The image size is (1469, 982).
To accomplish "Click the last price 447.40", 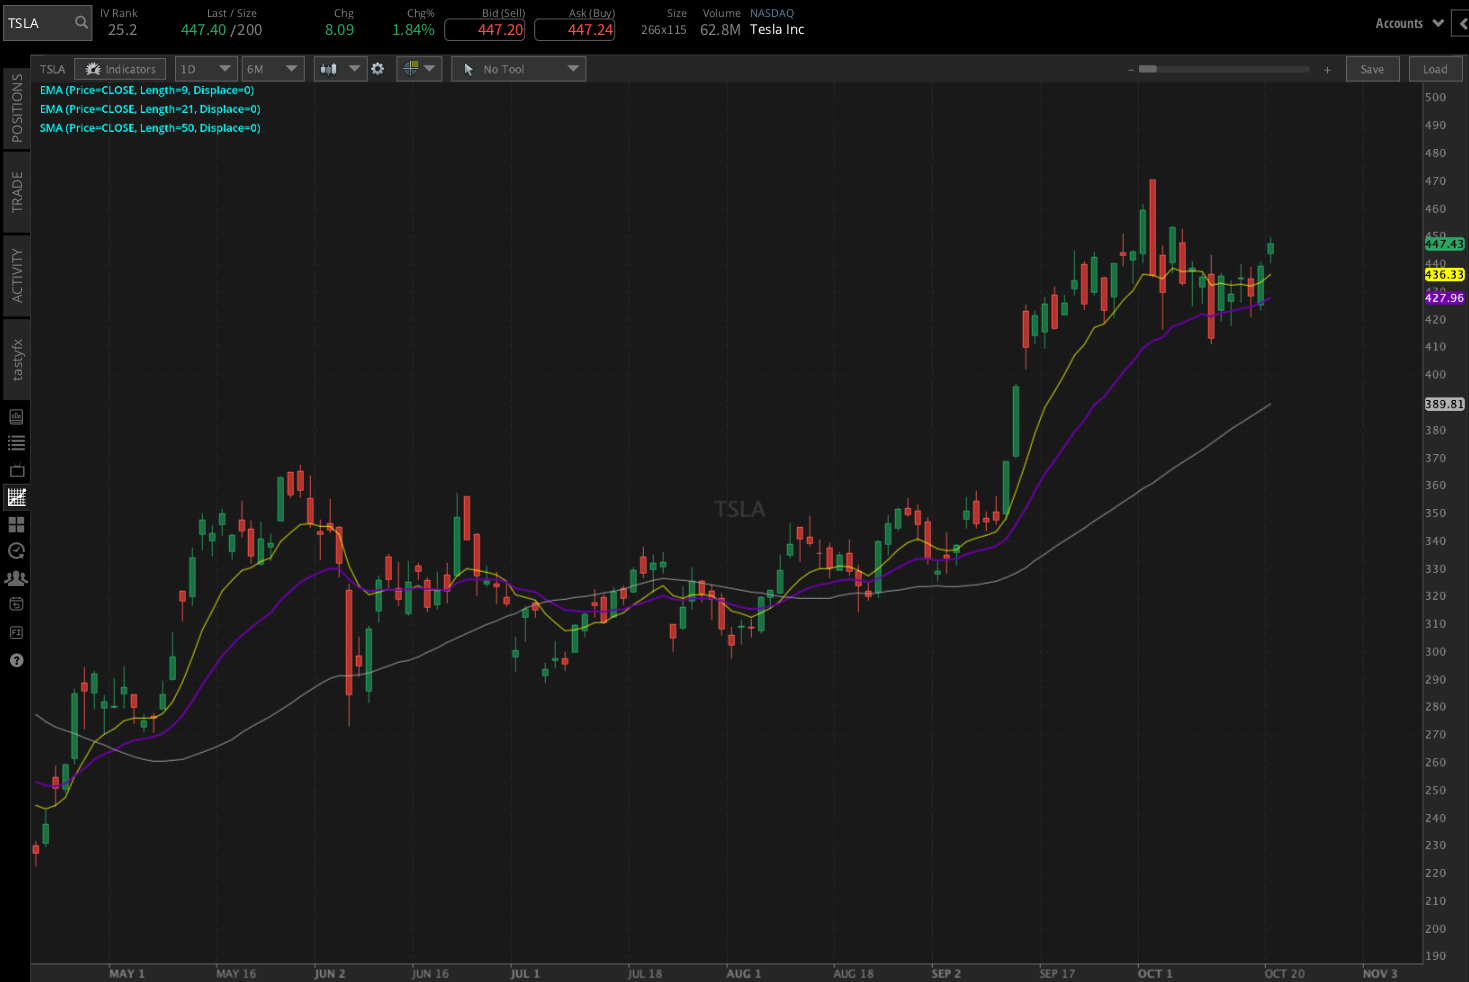I will pyautogui.click(x=203, y=30).
